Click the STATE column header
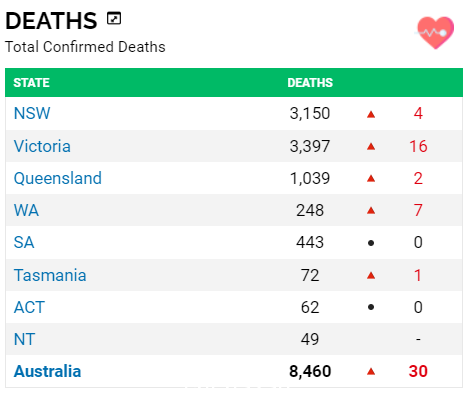The image size is (474, 399). click(31, 83)
